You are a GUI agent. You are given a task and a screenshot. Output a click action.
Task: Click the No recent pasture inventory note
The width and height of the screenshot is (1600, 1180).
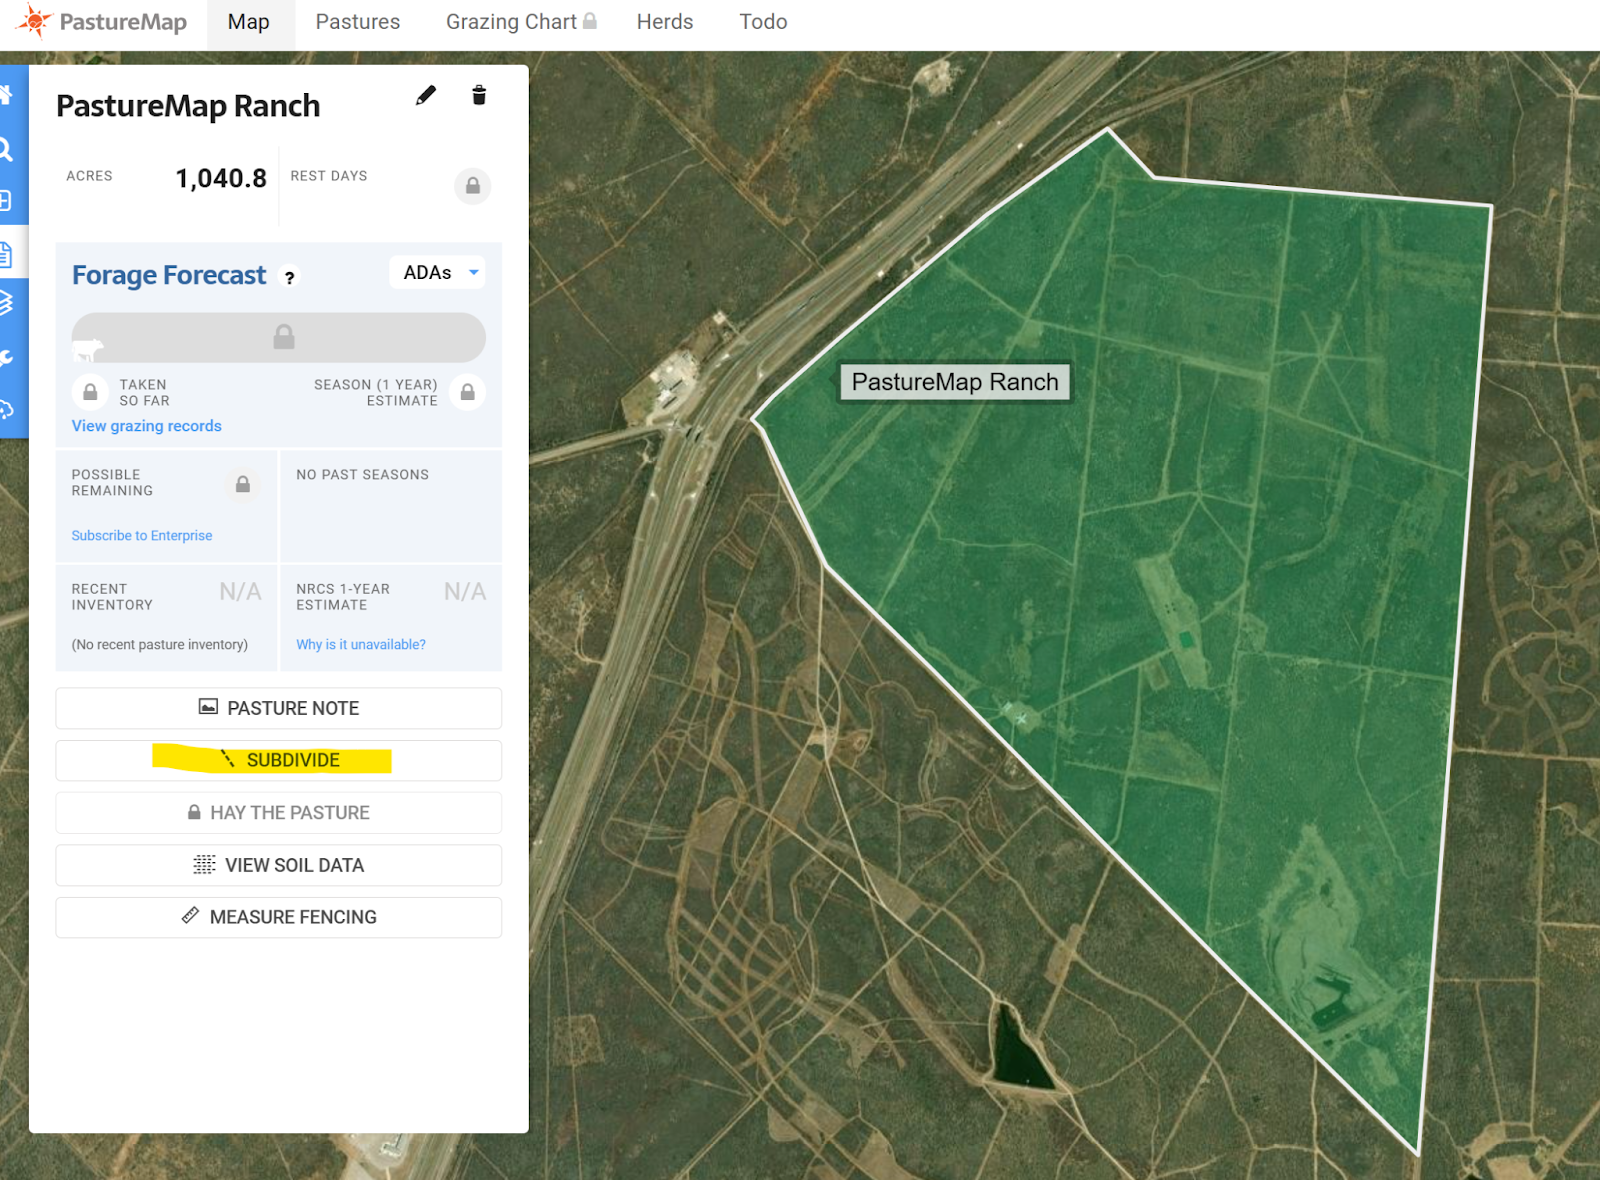point(160,645)
